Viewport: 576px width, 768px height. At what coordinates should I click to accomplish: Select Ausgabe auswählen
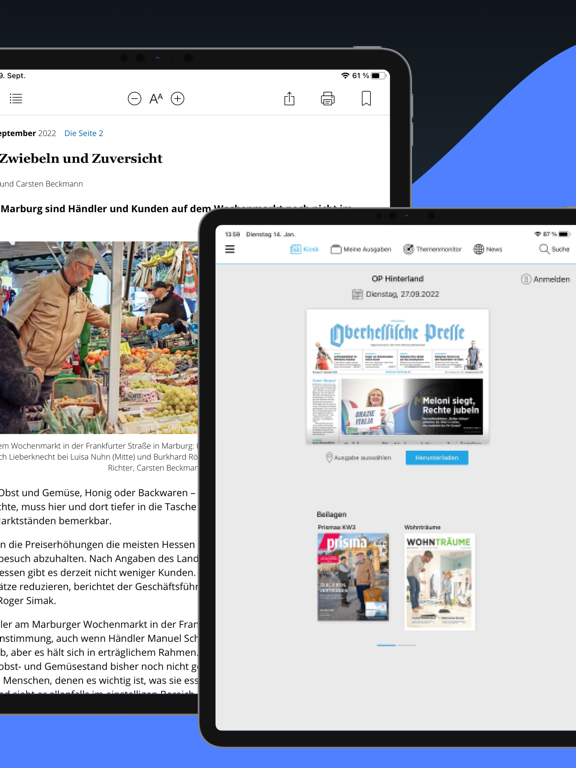pos(359,457)
